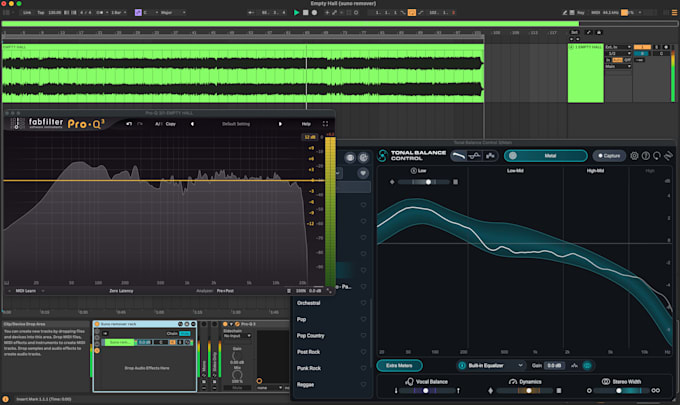Click the Pro-Q 3 window resize icon
The width and height of the screenshot is (680, 405).
coord(329,291)
